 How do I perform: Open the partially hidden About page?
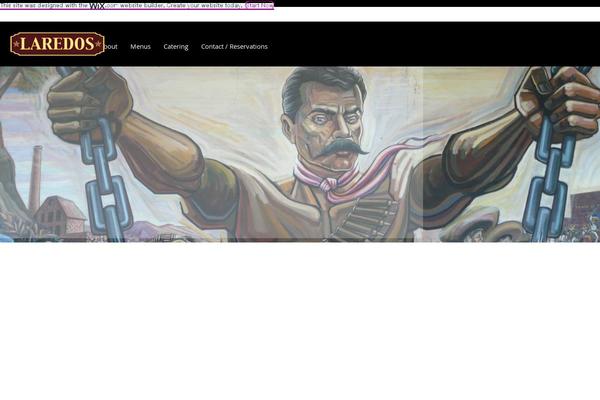coord(111,47)
